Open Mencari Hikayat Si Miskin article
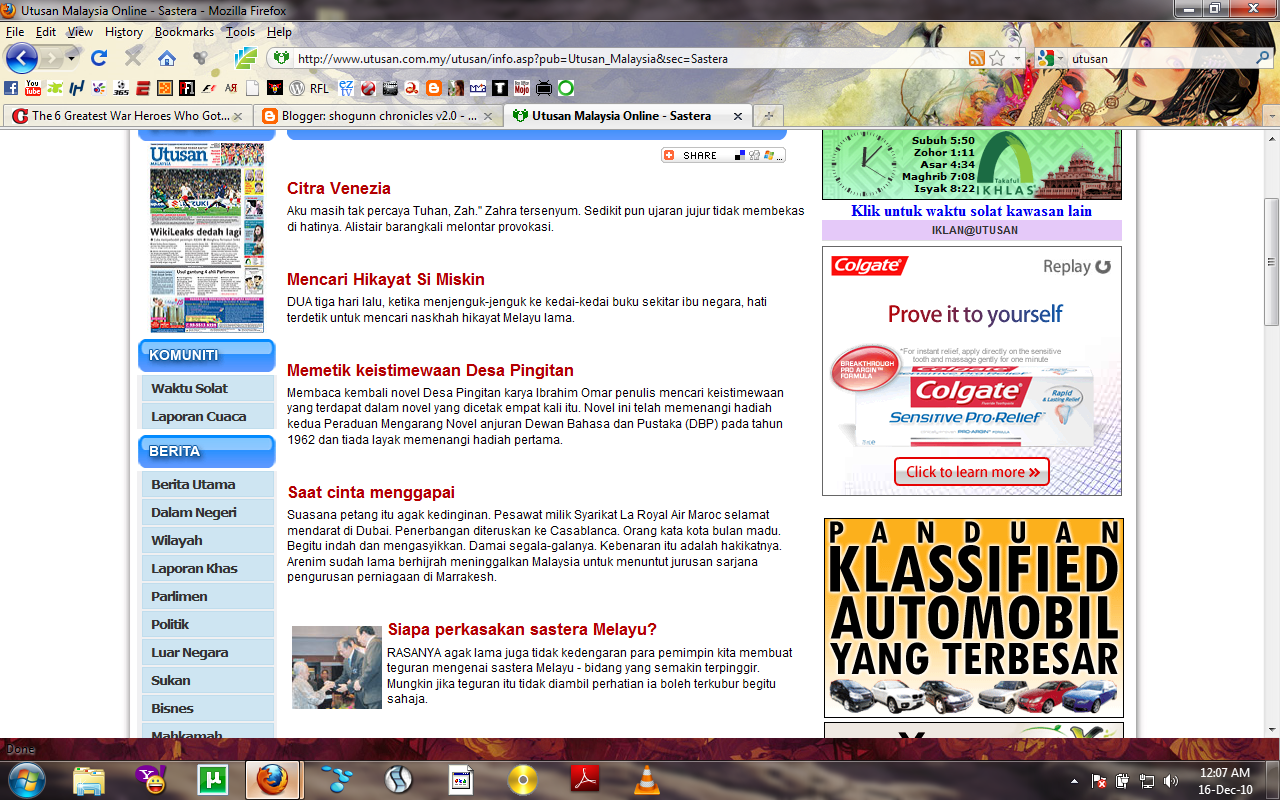This screenshot has height=801, width=1281. 386,279
